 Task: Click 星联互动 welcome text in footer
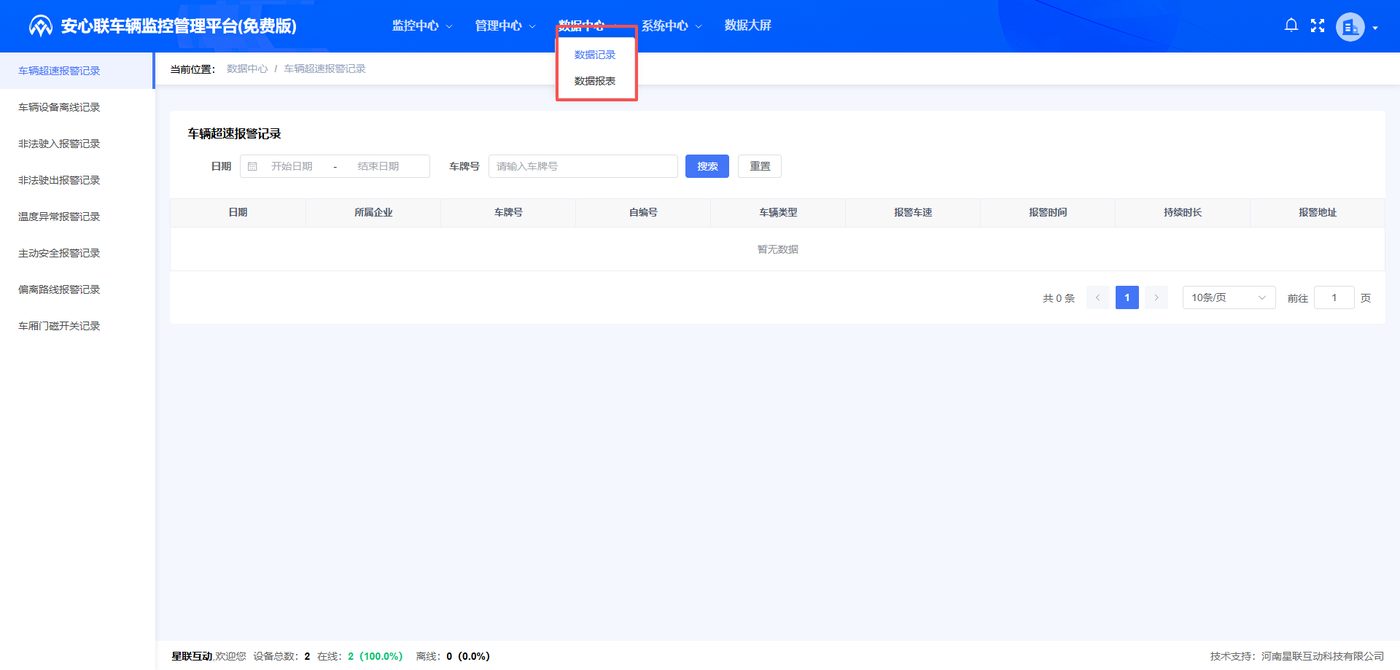click(209, 656)
